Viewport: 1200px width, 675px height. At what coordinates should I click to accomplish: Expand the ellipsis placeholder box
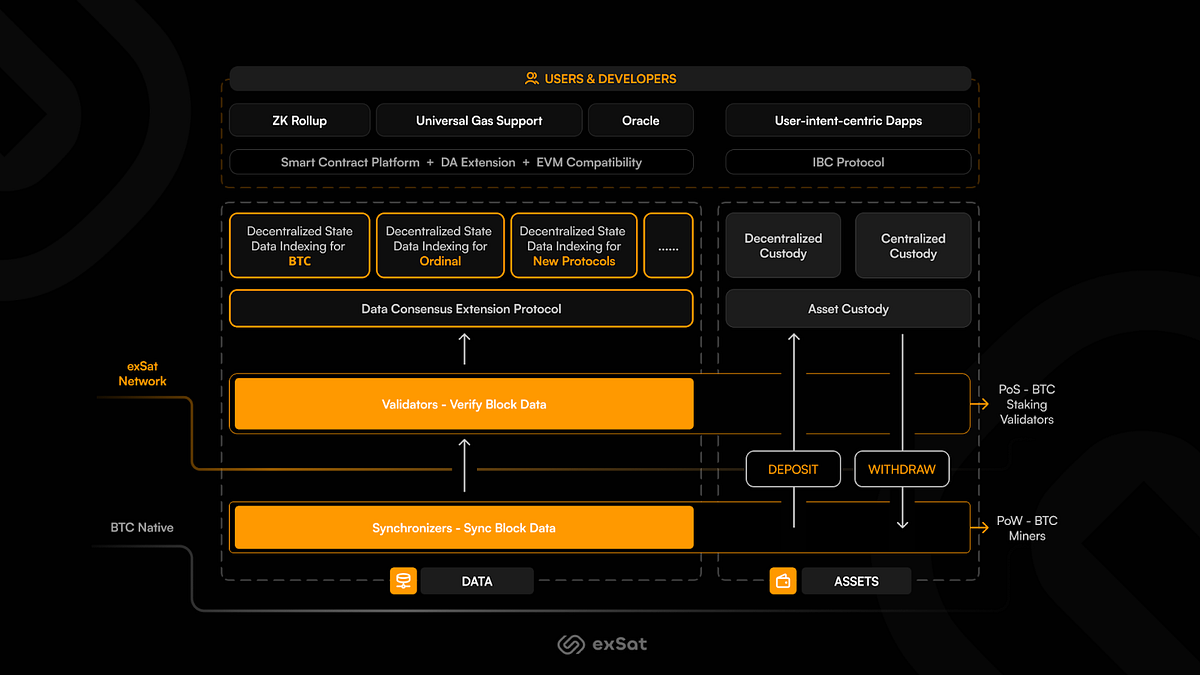pos(668,245)
